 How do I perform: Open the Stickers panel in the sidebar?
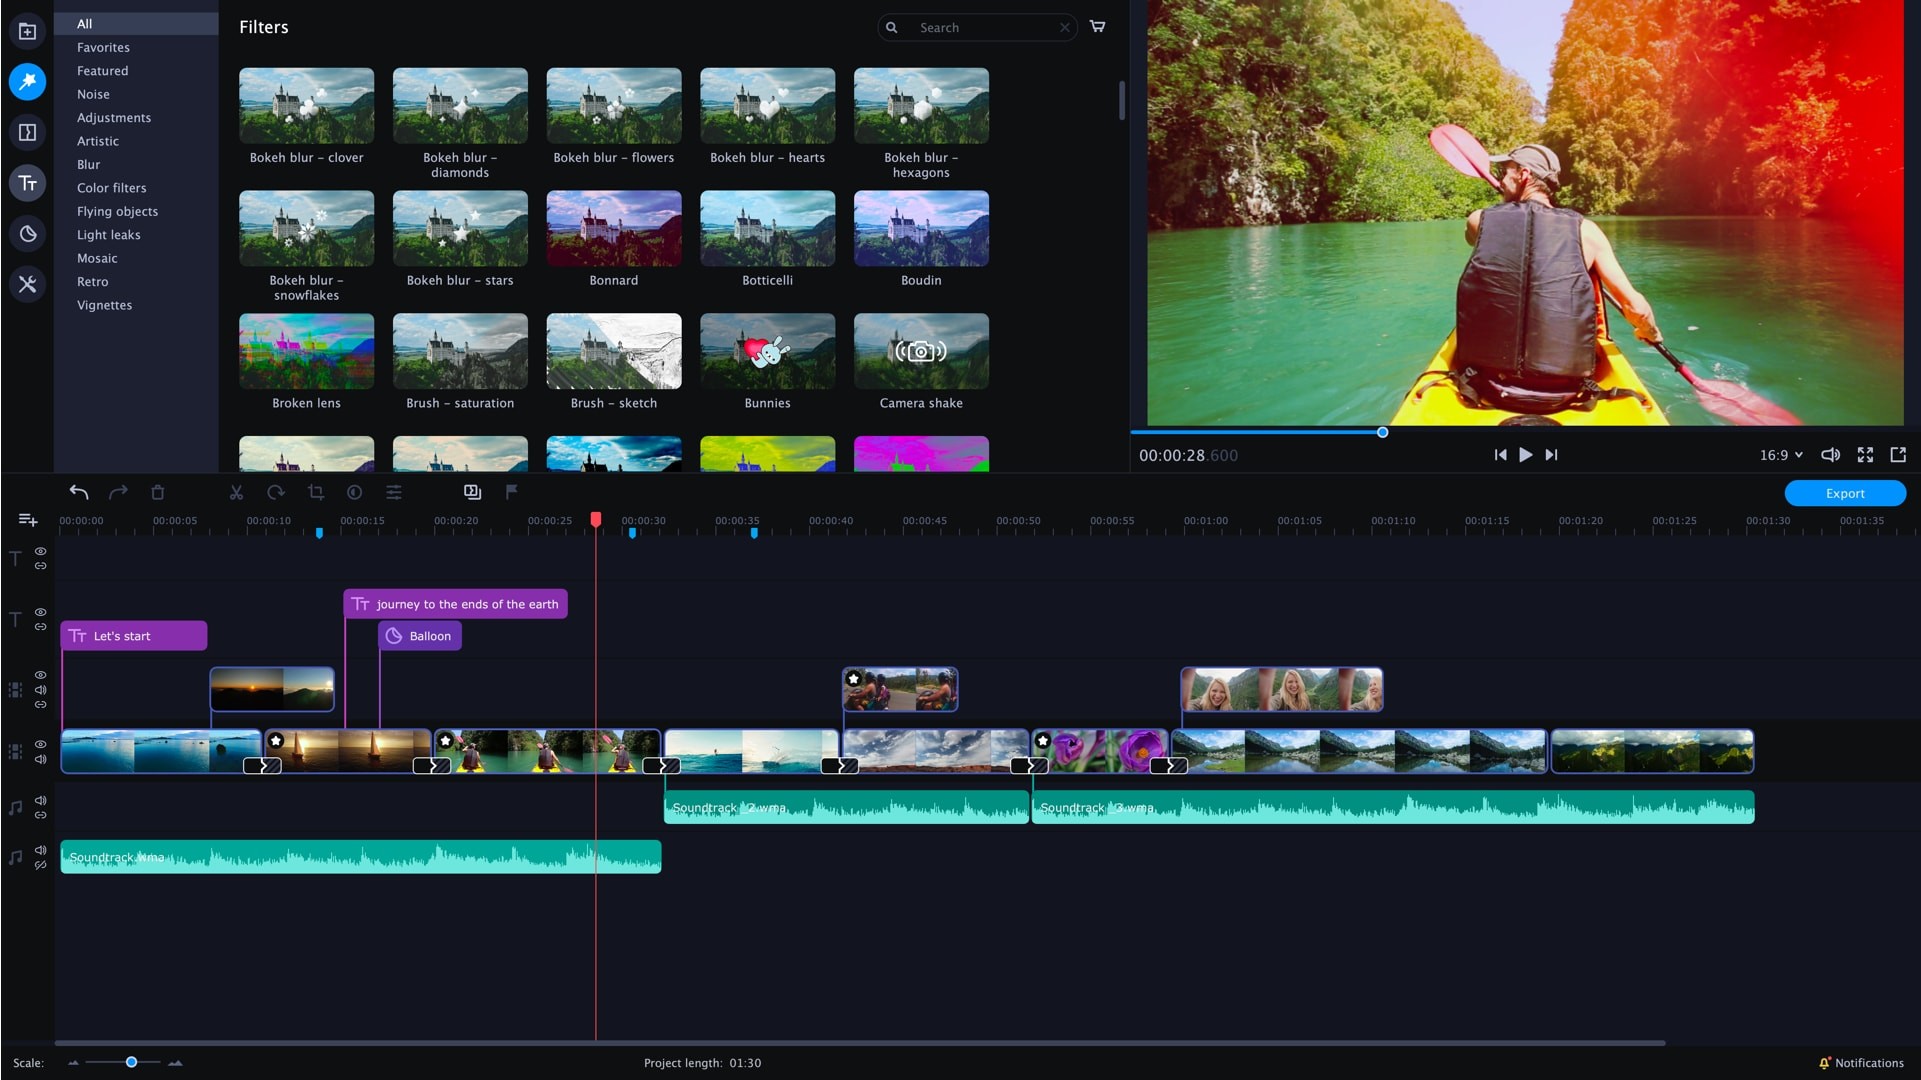point(27,233)
